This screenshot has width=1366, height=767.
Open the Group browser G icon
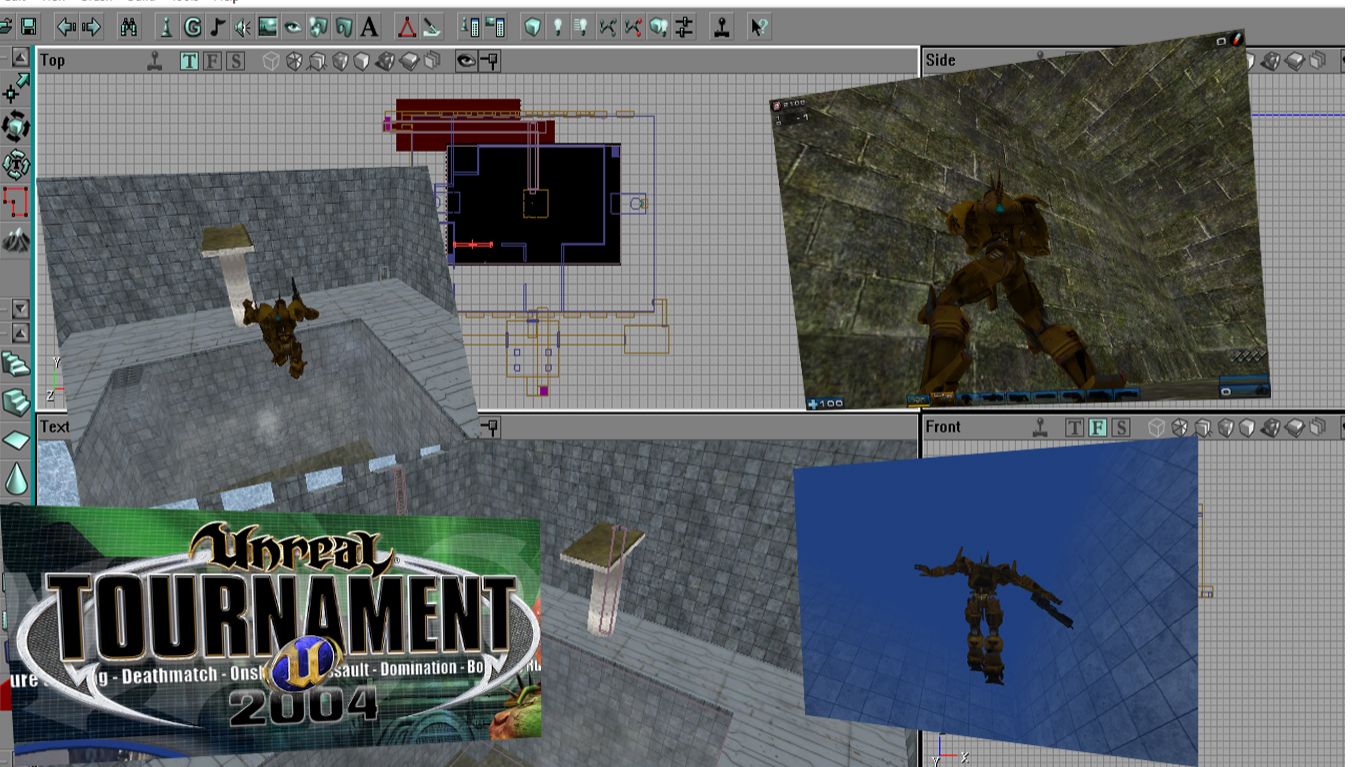click(192, 27)
